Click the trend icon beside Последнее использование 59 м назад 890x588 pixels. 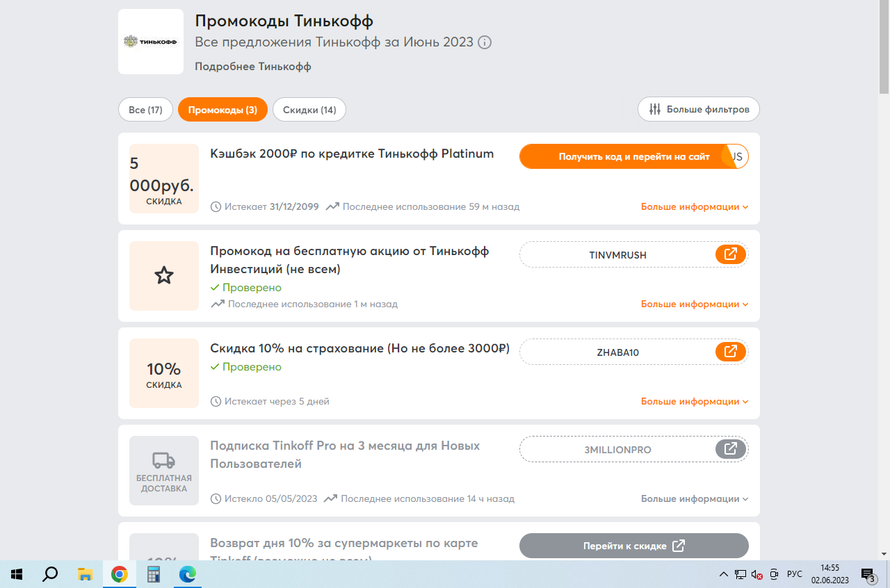pyautogui.click(x=332, y=206)
